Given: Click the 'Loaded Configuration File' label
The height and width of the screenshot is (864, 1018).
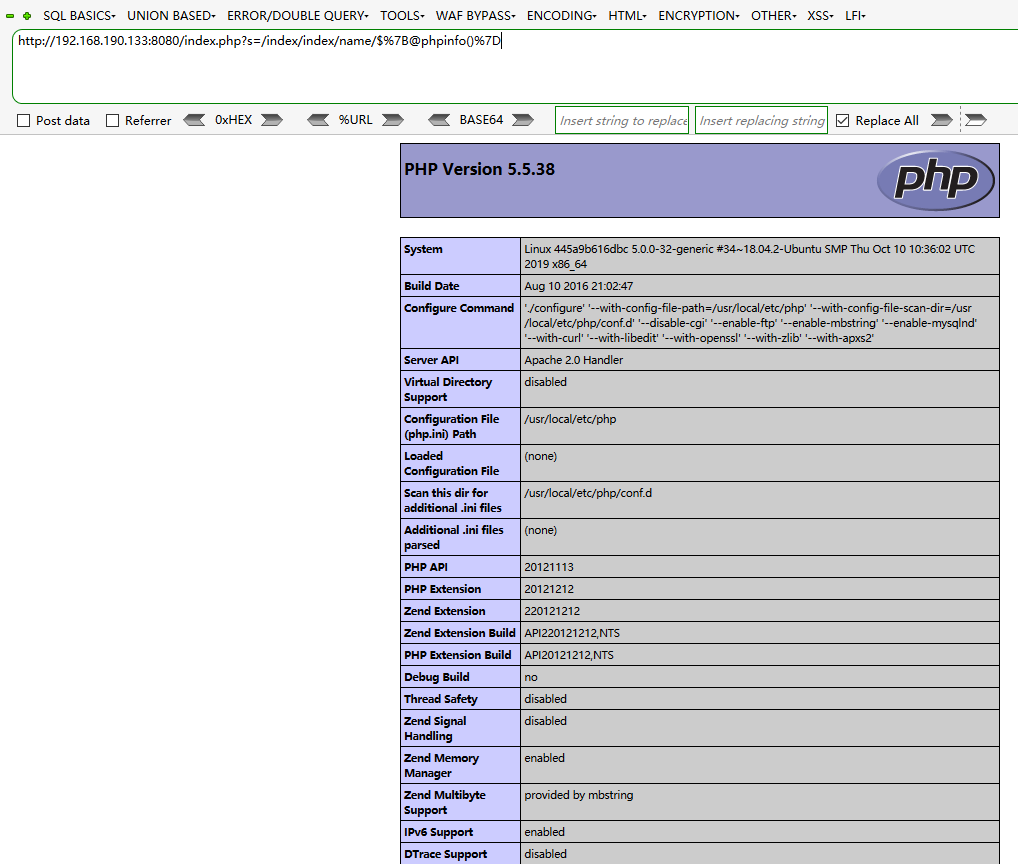Looking at the screenshot, I should (452, 463).
